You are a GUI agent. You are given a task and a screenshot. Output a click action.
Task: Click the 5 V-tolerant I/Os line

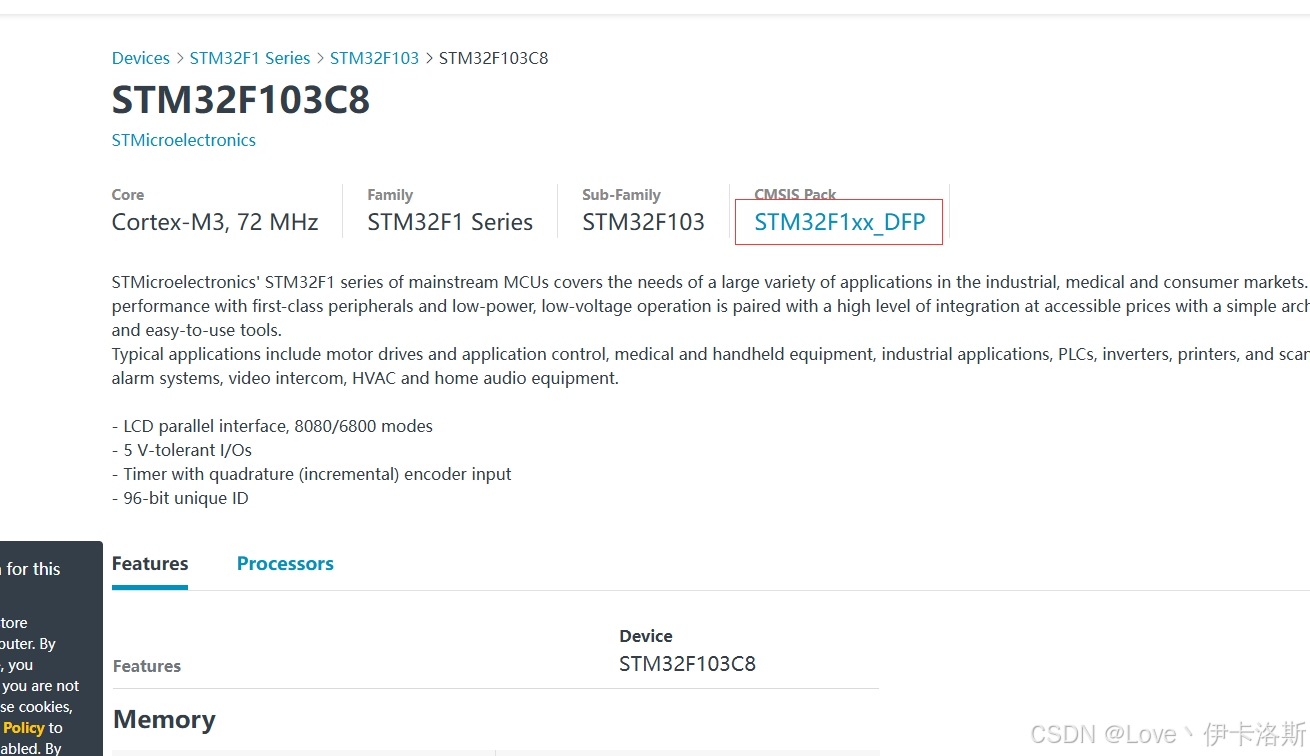click(182, 450)
